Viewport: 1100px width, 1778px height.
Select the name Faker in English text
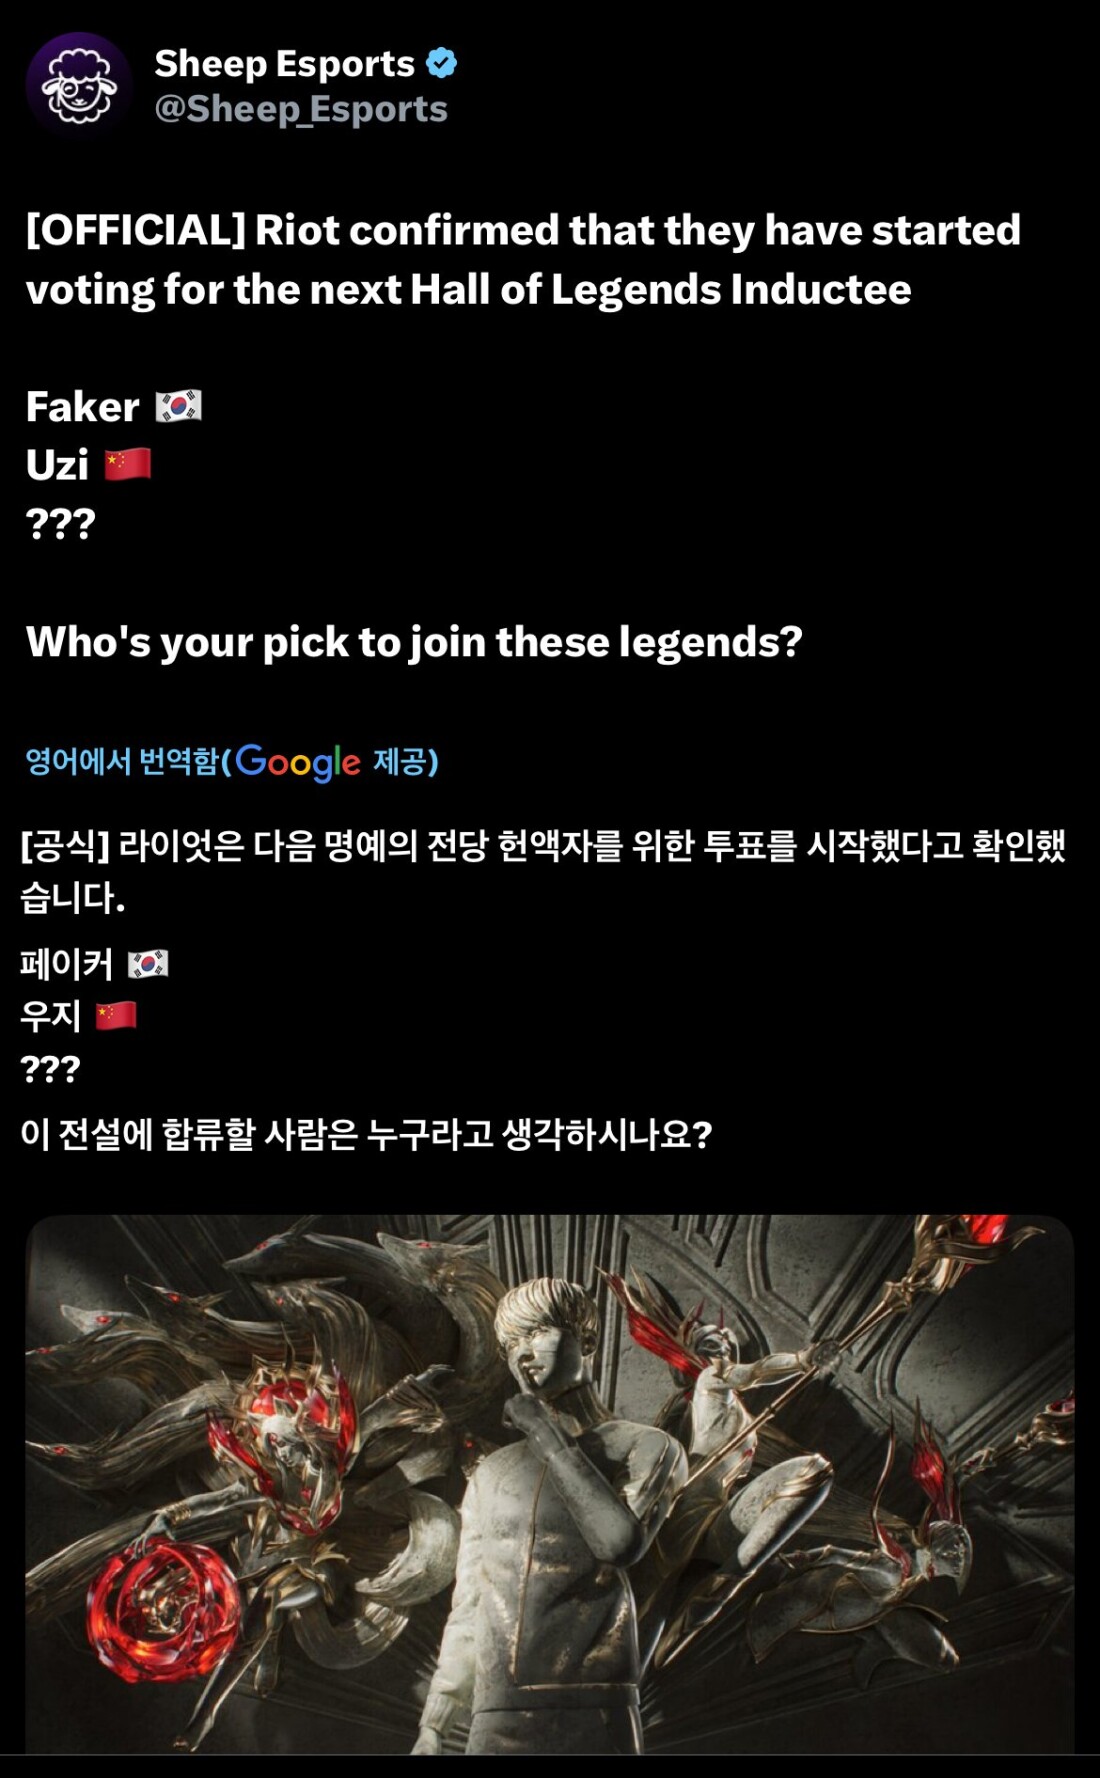pos(83,407)
